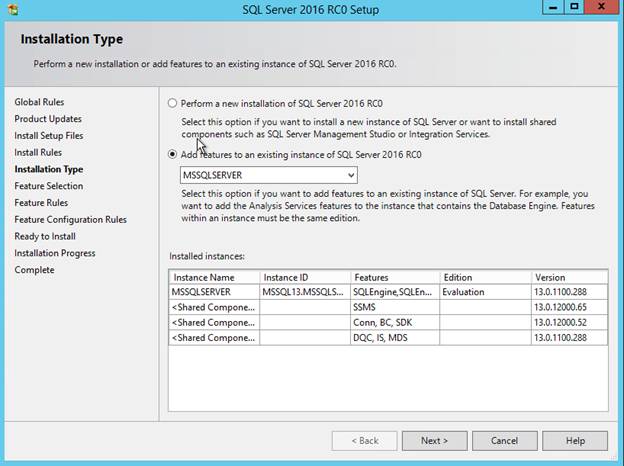624x466 pixels.
Task: Click version 13.0.12000.65 cell
Action: pyautogui.click(x=569, y=307)
